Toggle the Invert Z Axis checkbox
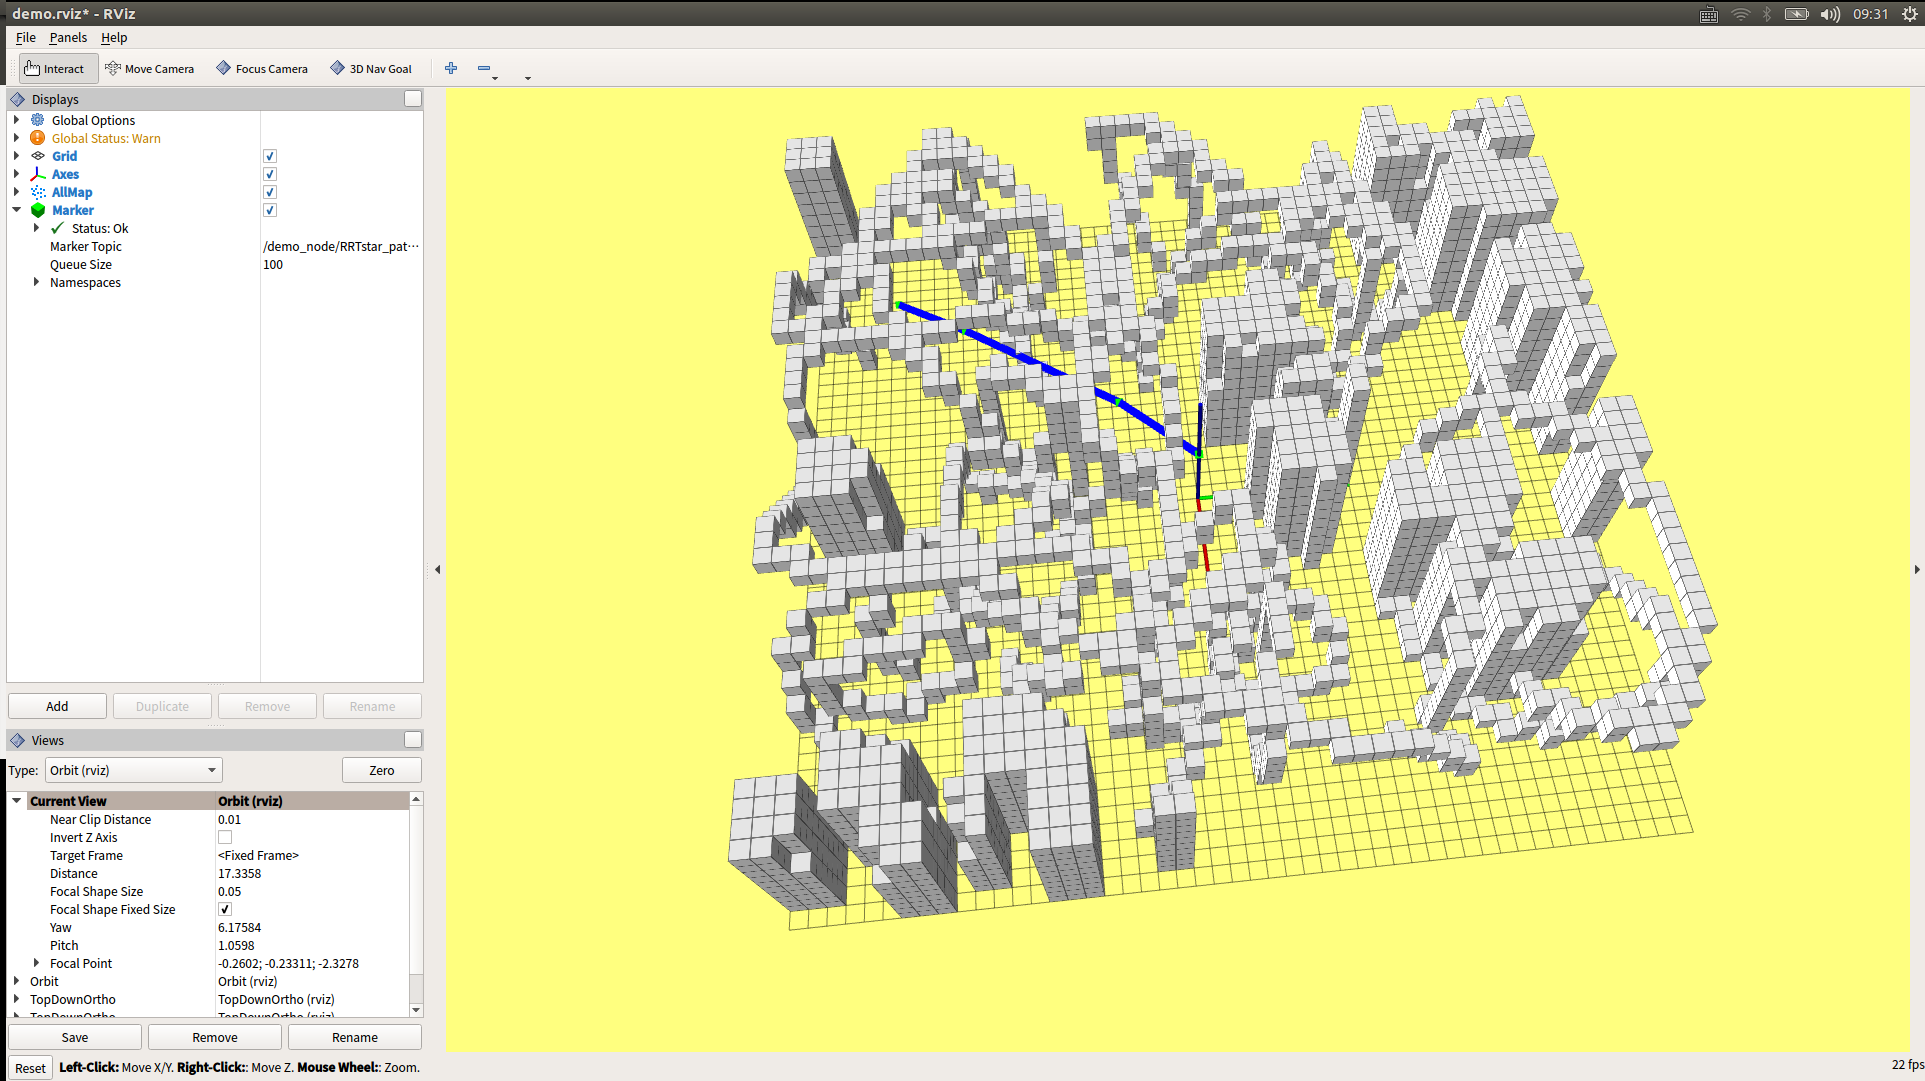Viewport: 1925px width, 1081px height. point(225,838)
